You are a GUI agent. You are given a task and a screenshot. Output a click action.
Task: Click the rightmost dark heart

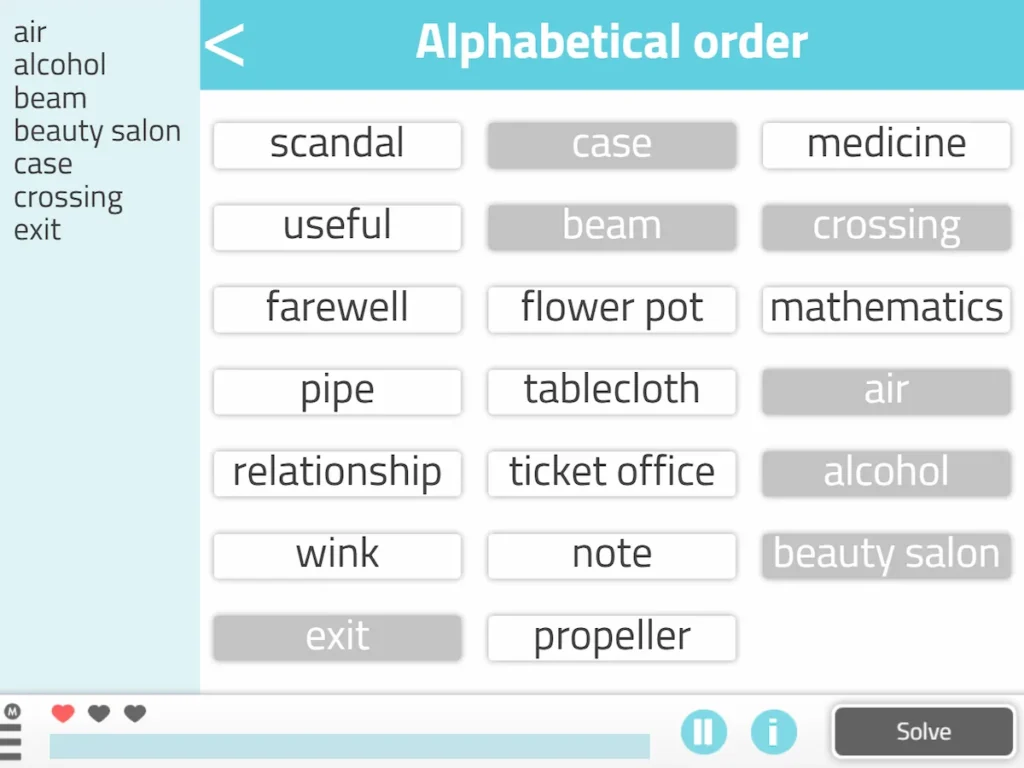pyautogui.click(x=134, y=713)
